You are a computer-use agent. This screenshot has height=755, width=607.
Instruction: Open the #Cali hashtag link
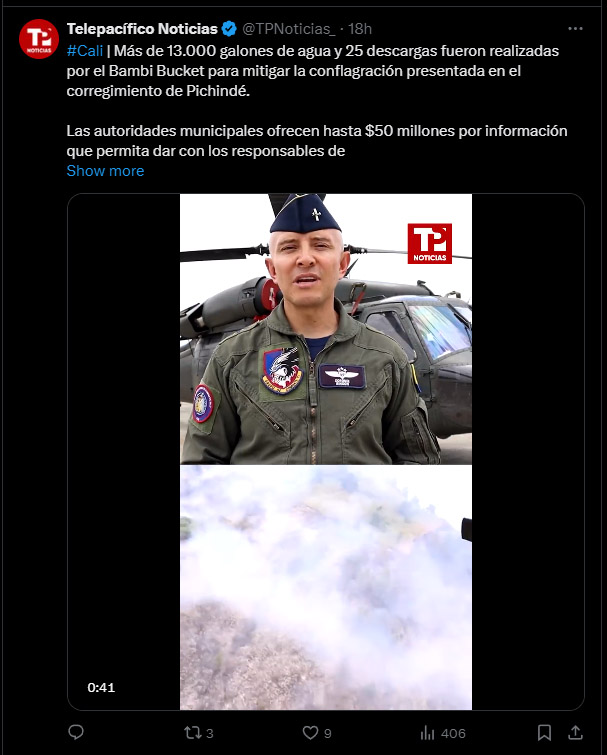(x=85, y=51)
